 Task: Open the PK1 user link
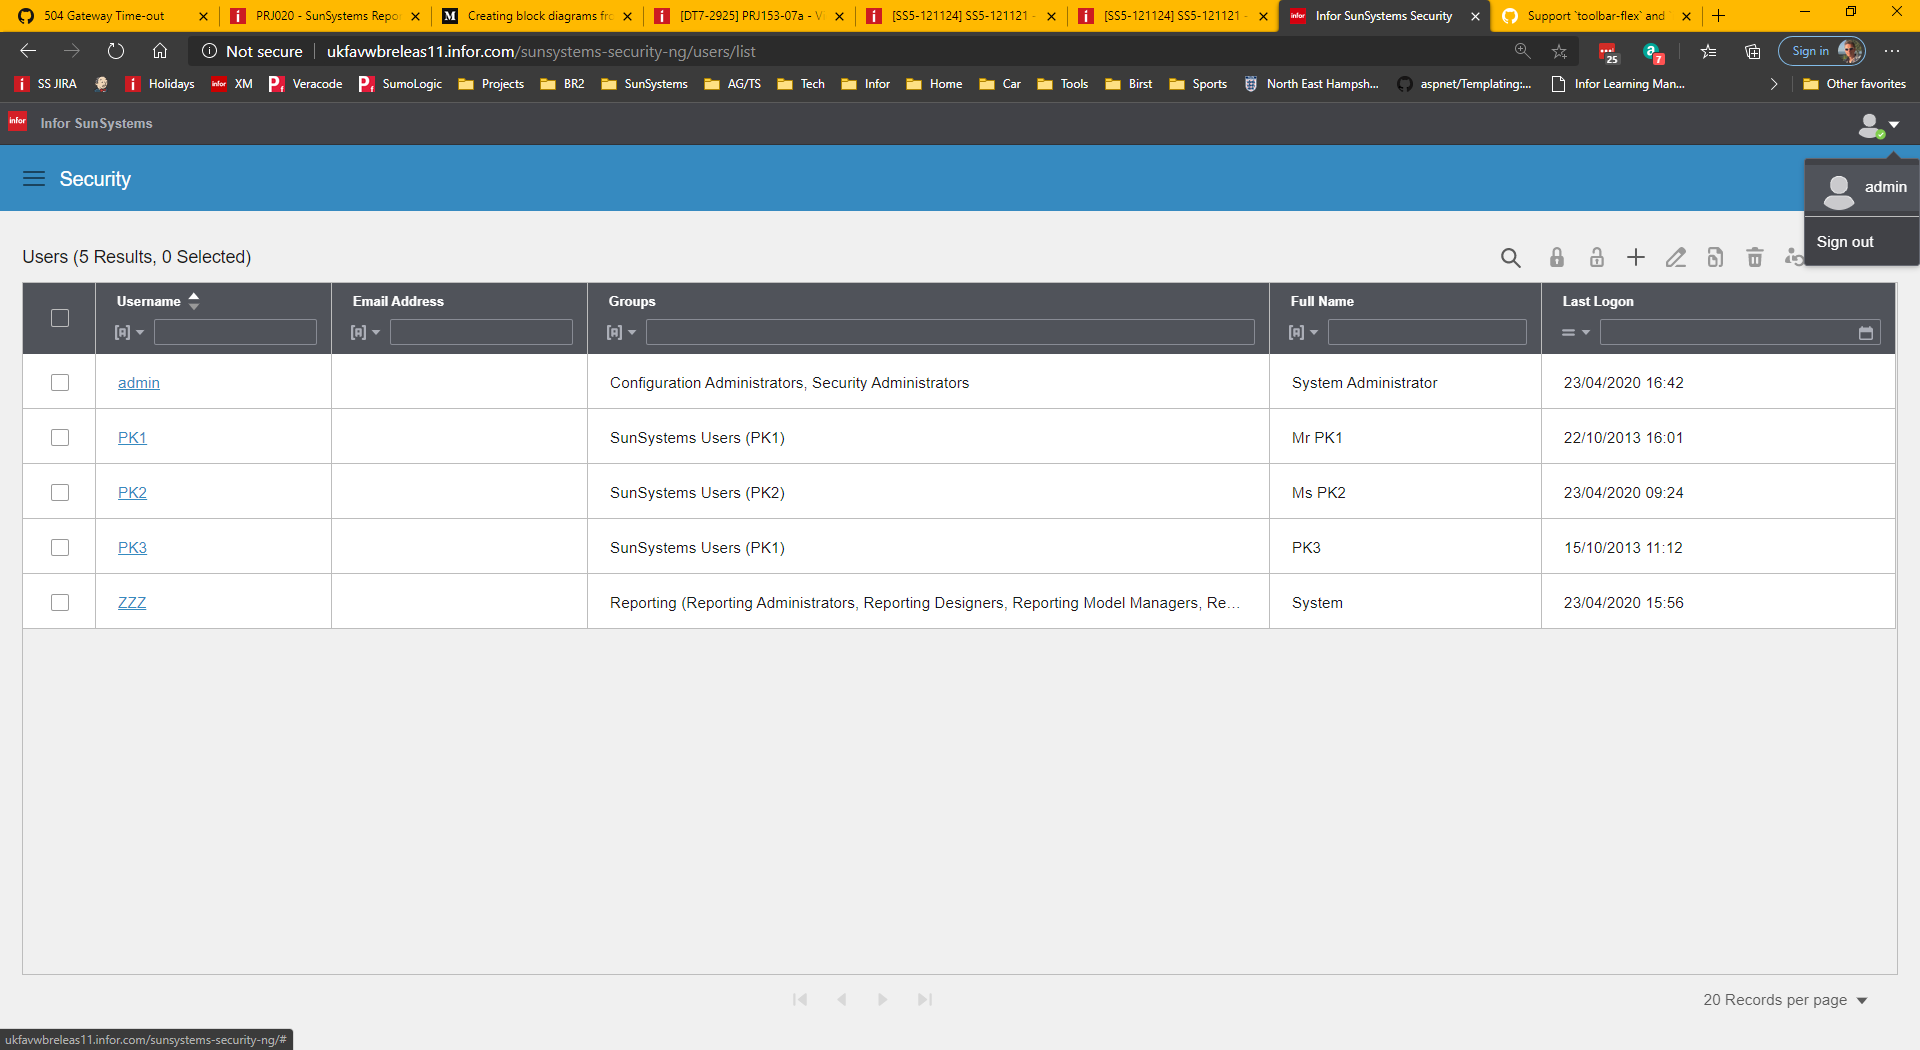tap(132, 438)
